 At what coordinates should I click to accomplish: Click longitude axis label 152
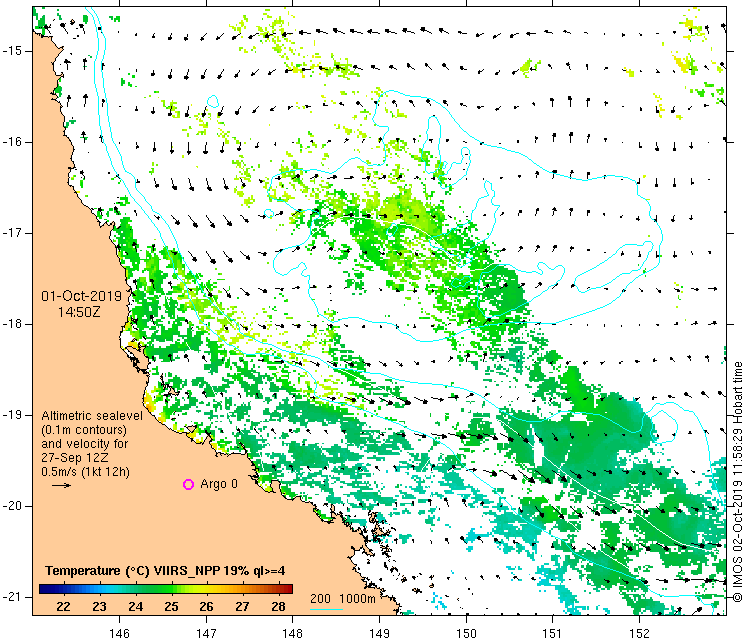click(640, 633)
